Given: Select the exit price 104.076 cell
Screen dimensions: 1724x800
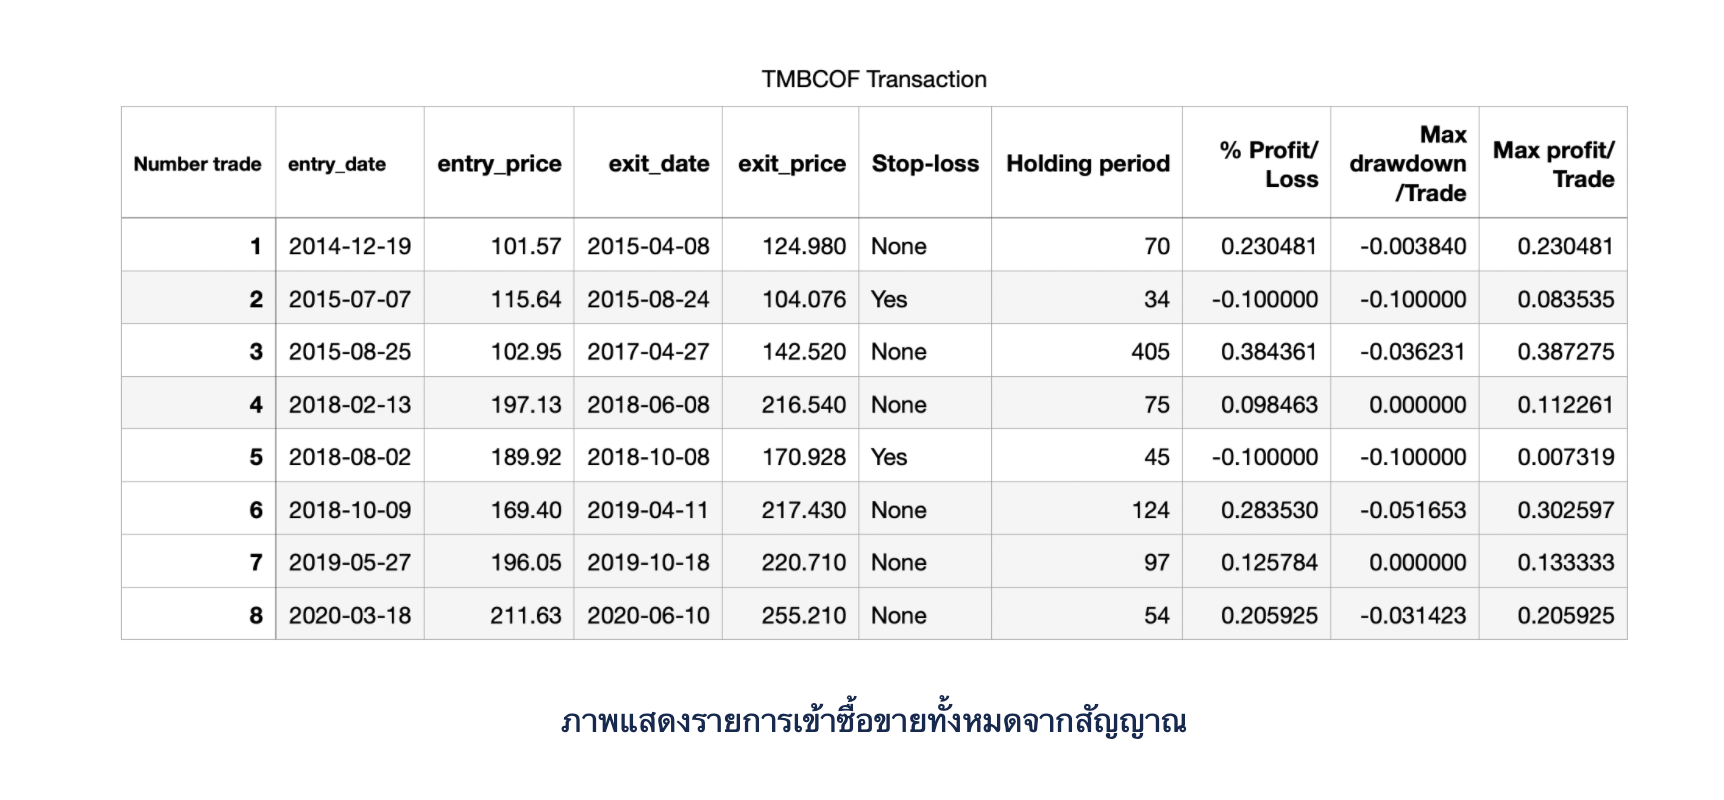Looking at the screenshot, I should click(x=803, y=299).
